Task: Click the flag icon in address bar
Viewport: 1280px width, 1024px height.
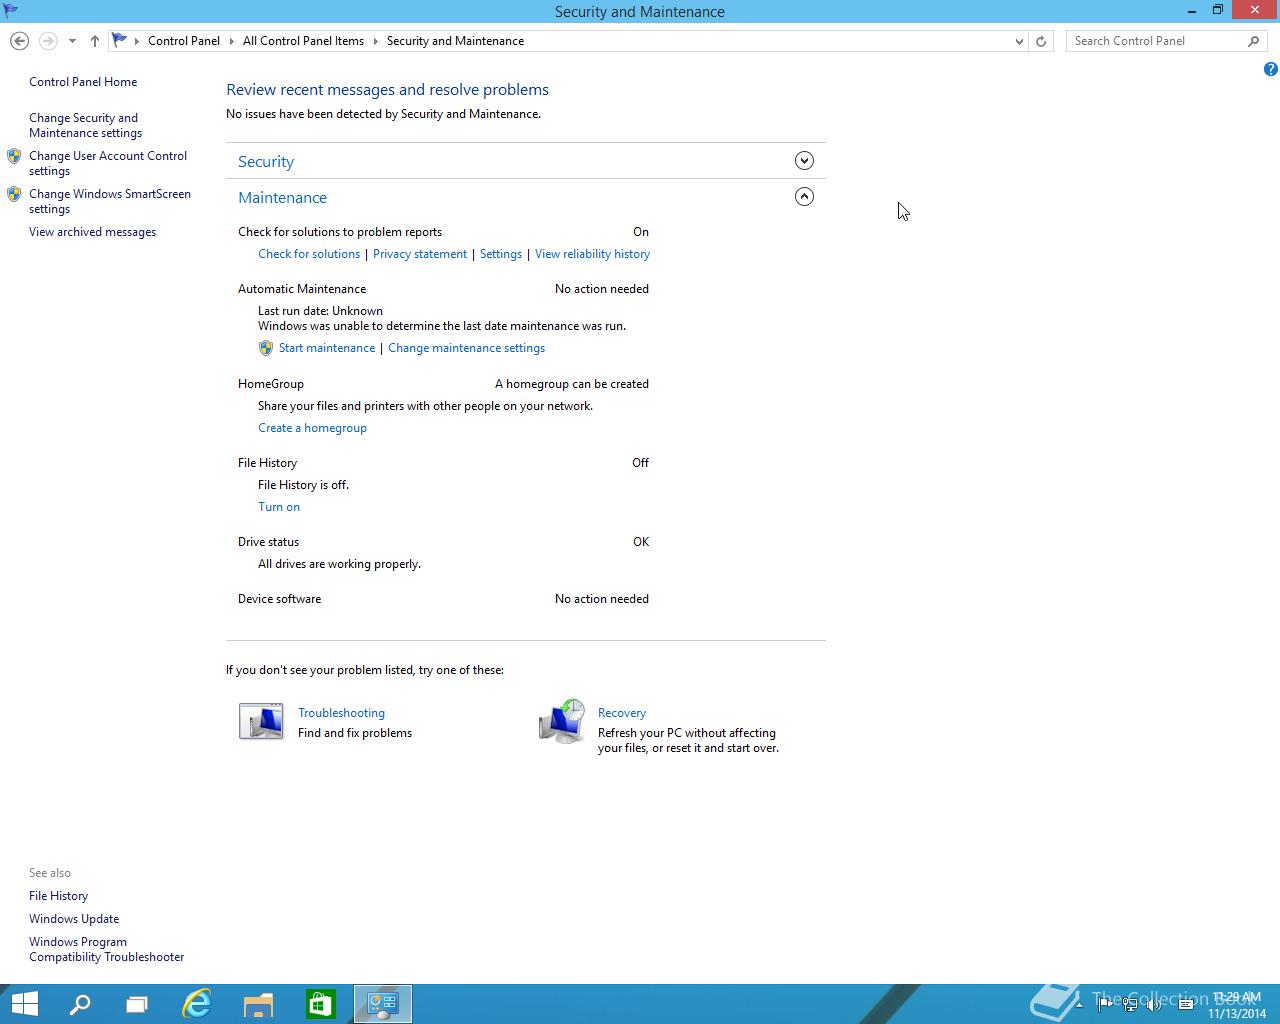Action: tap(119, 40)
